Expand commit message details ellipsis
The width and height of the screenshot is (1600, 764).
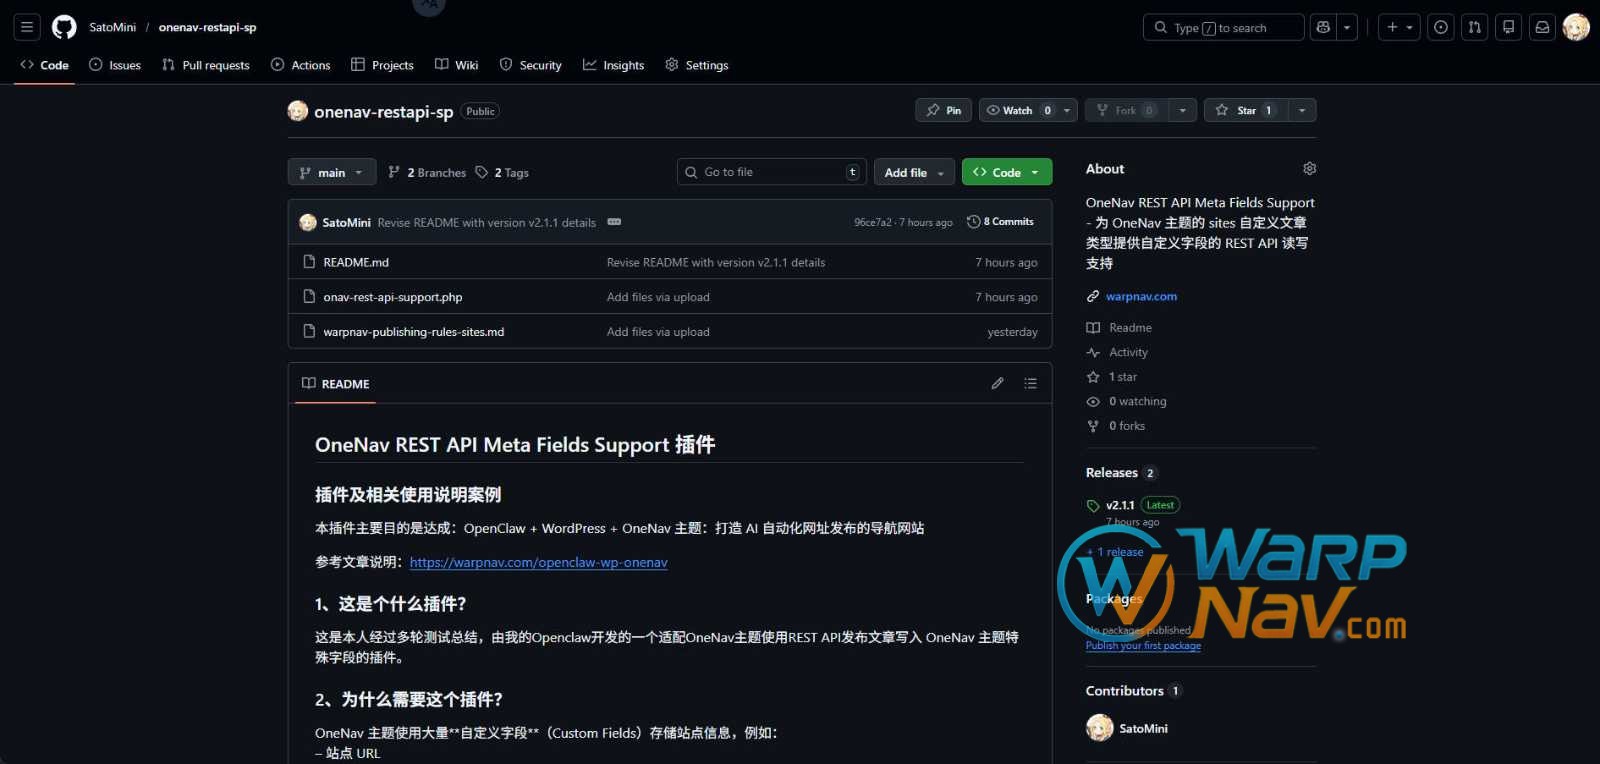(614, 222)
